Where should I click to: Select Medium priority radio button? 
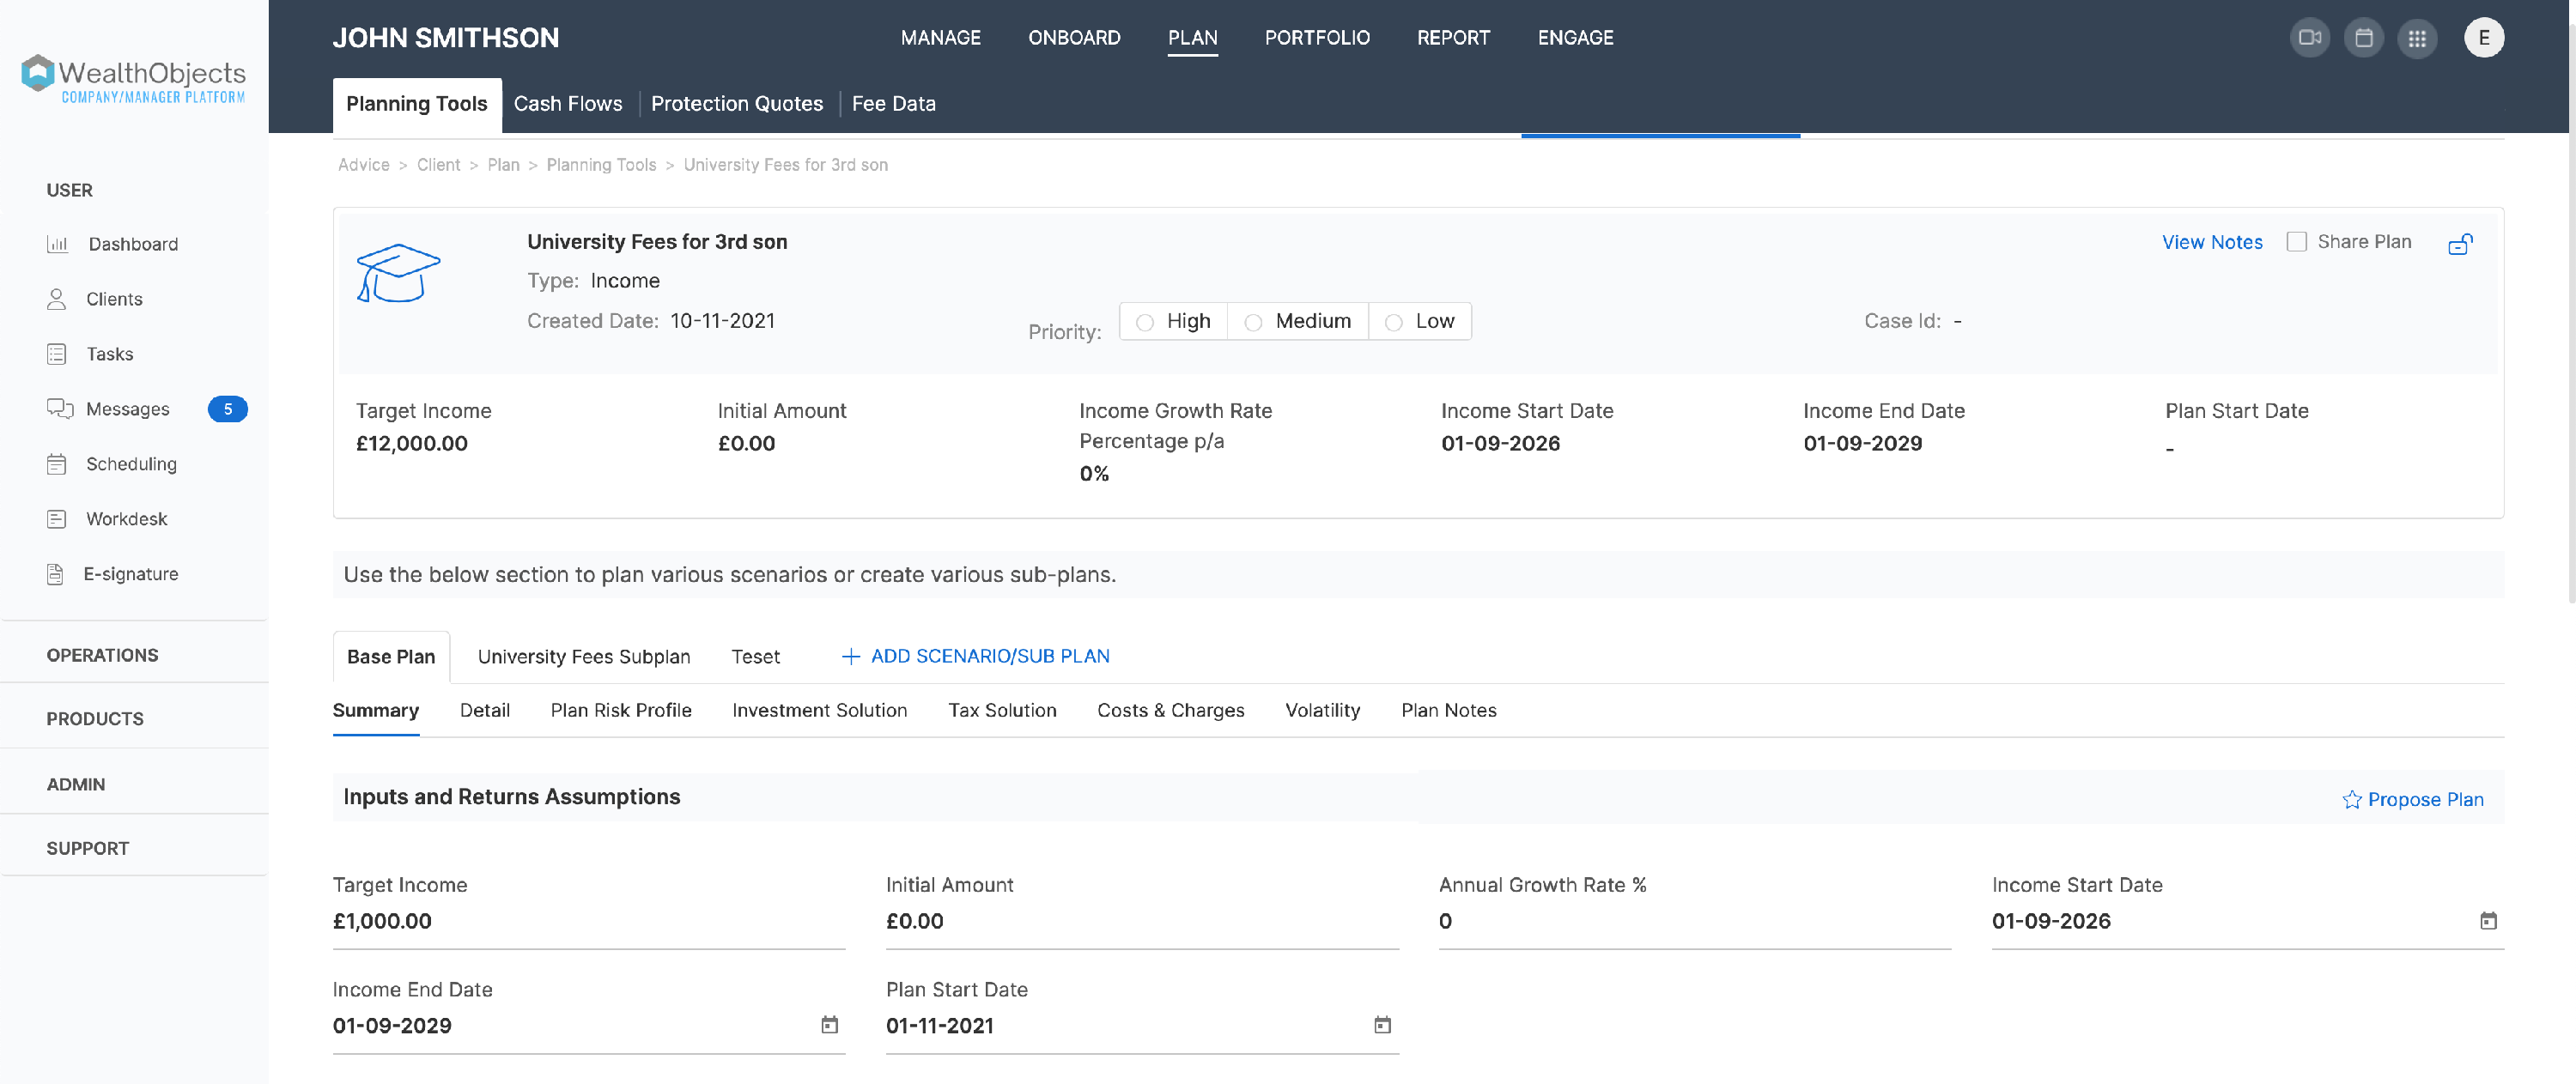(x=1253, y=322)
